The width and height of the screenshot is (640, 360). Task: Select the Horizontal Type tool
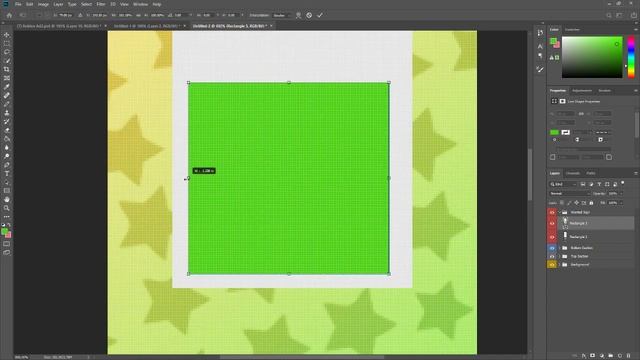pyautogui.click(x=7, y=173)
